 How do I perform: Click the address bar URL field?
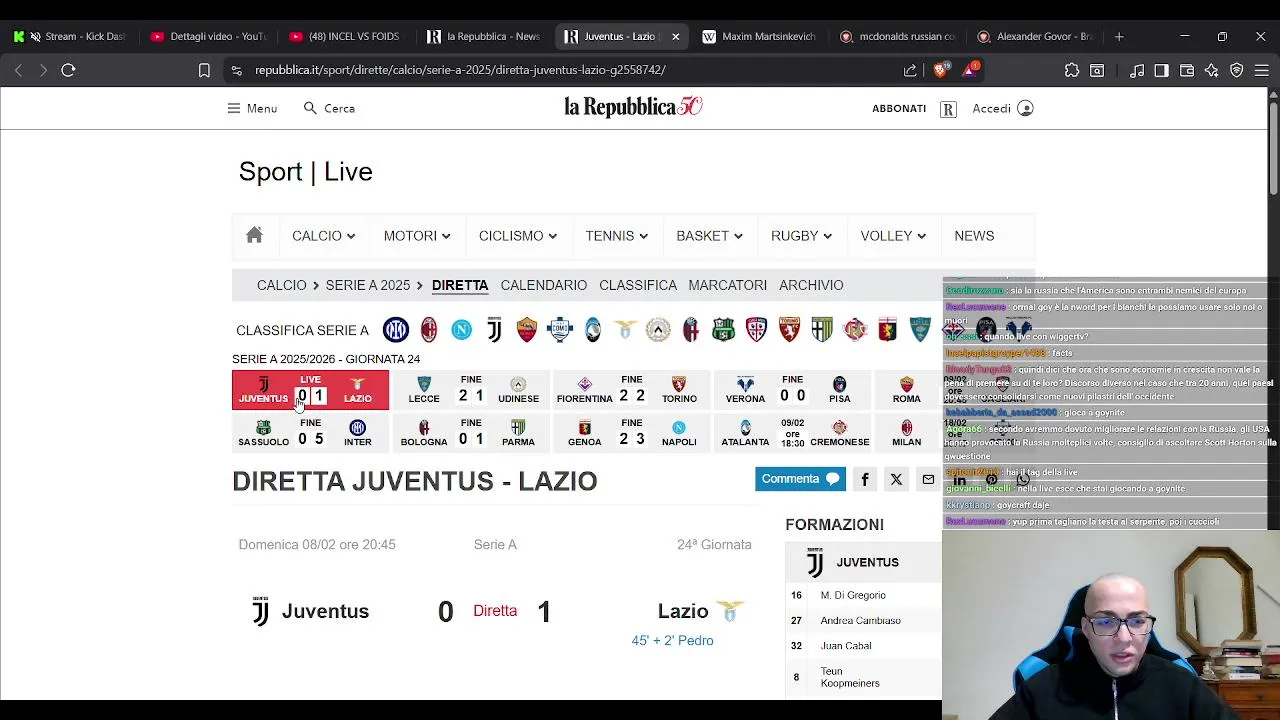[570, 70]
